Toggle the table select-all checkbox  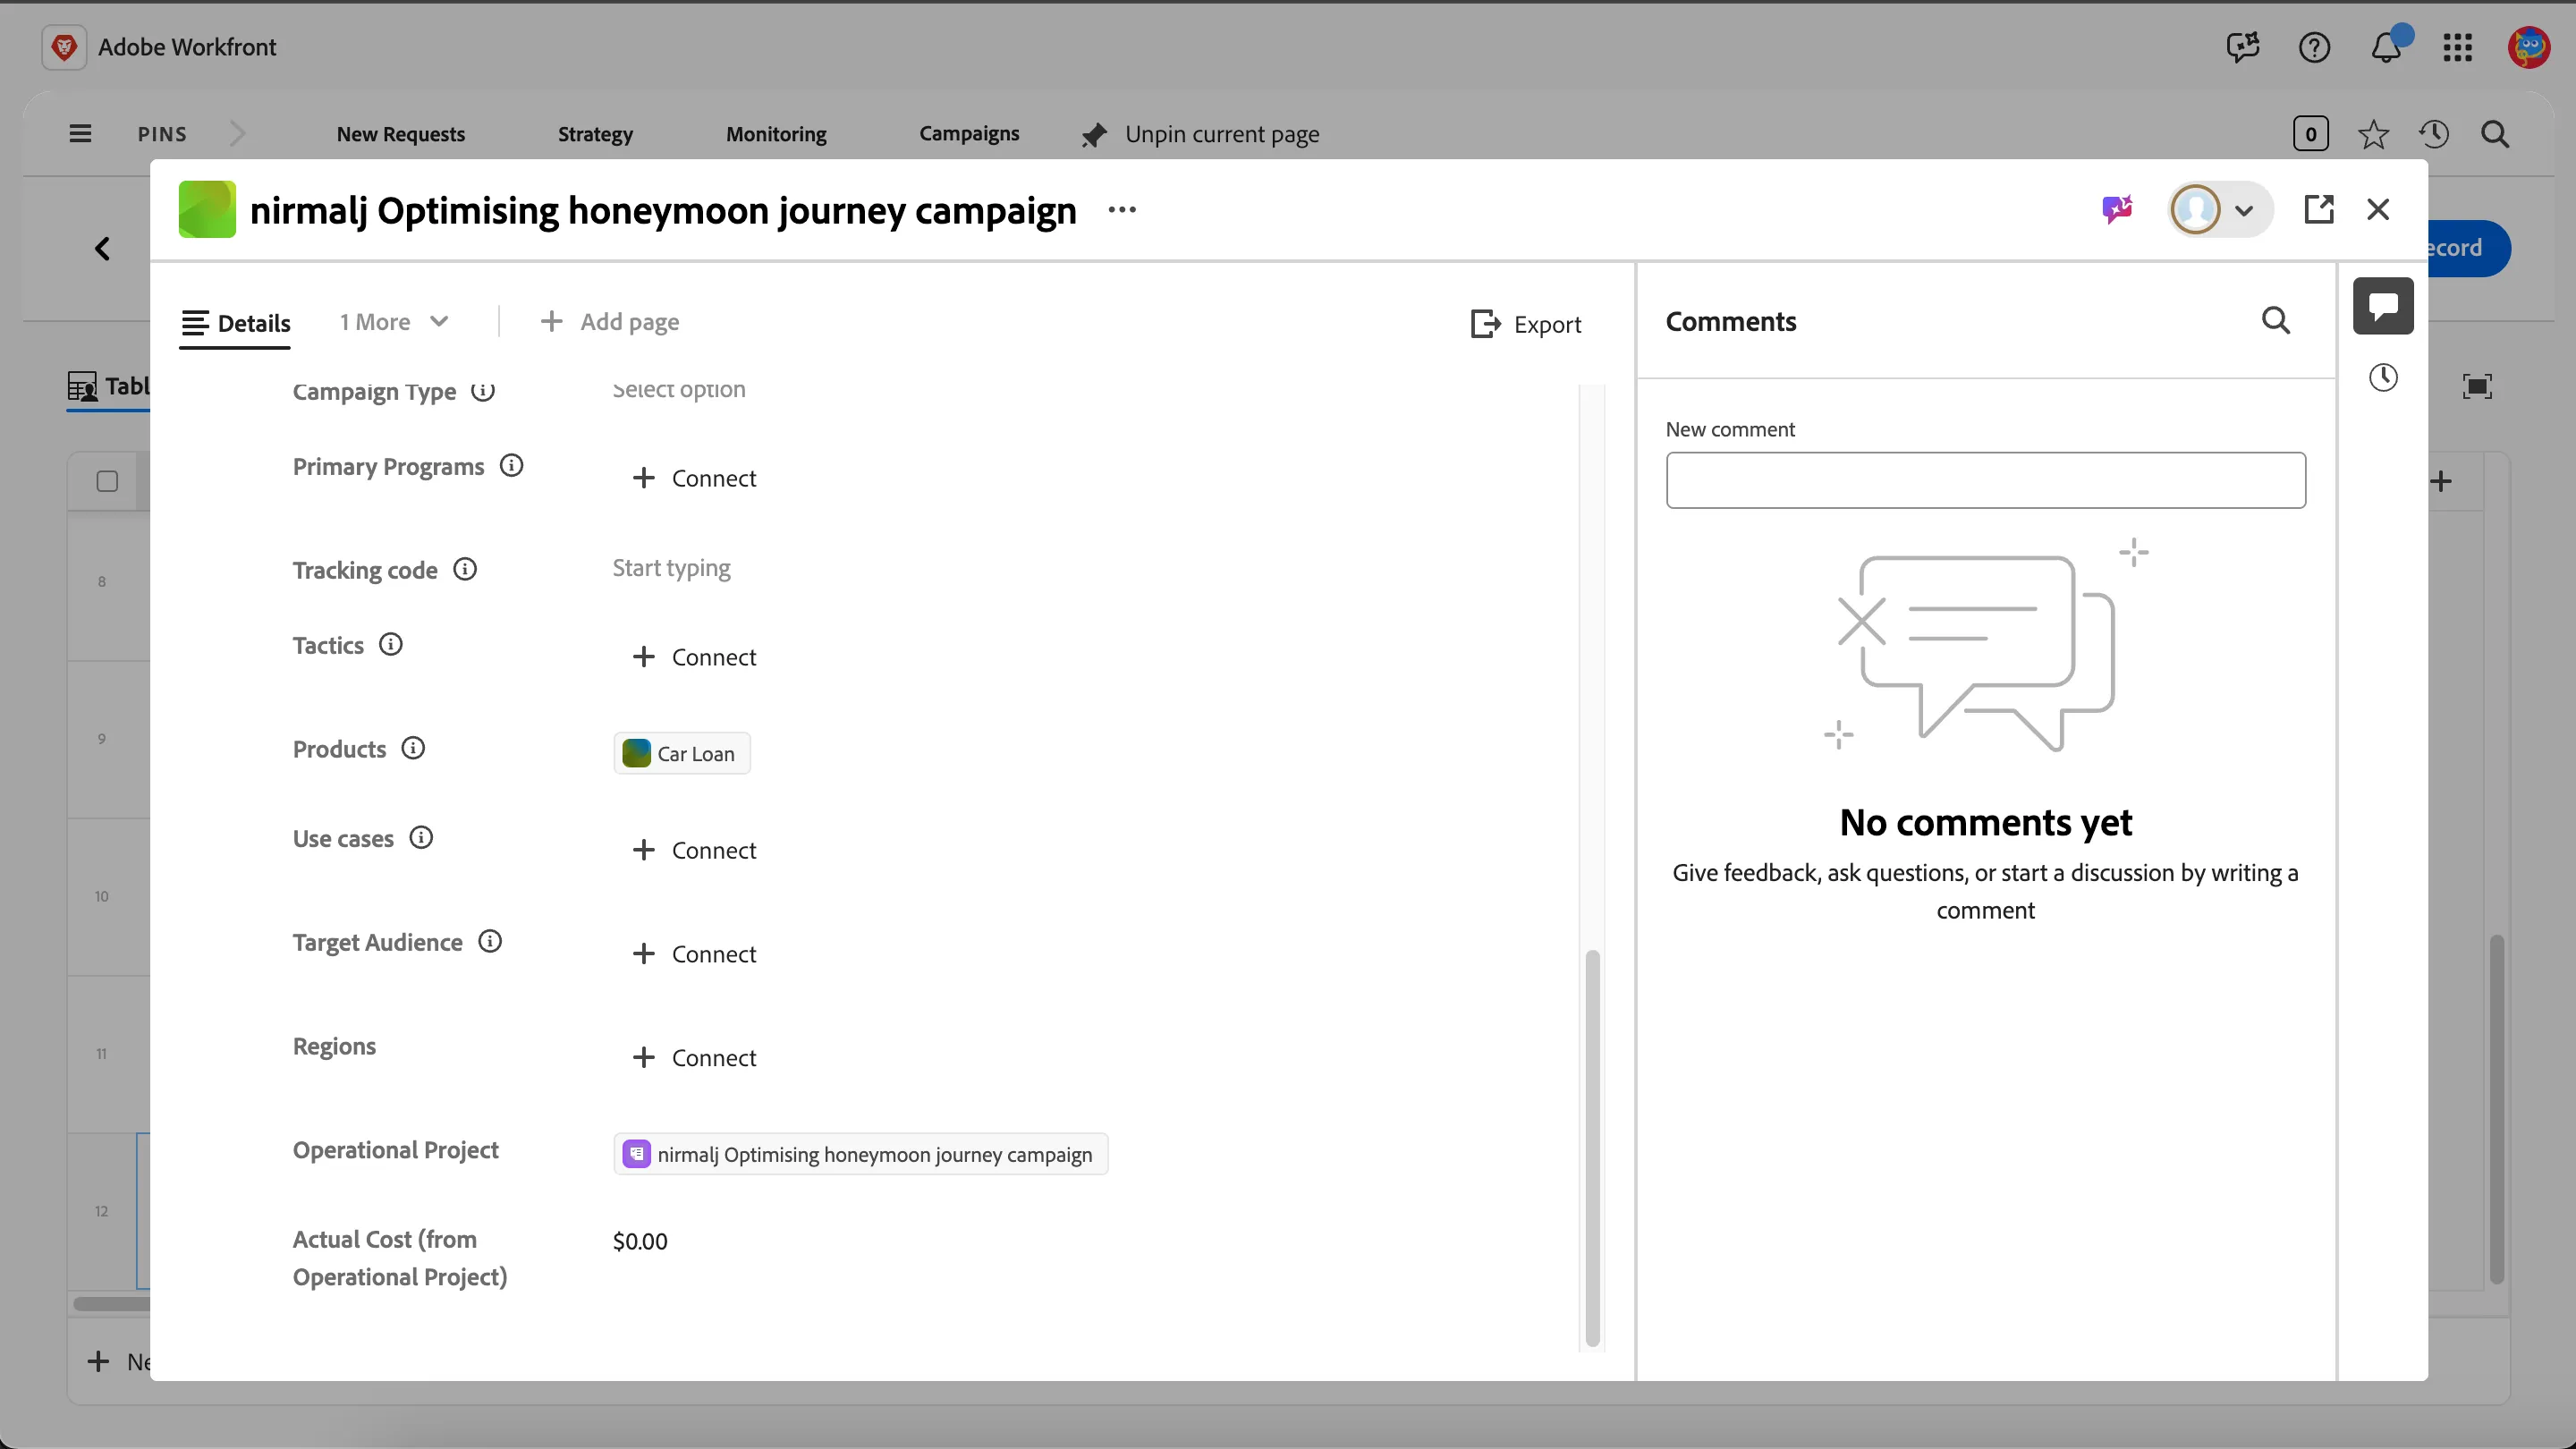107,481
